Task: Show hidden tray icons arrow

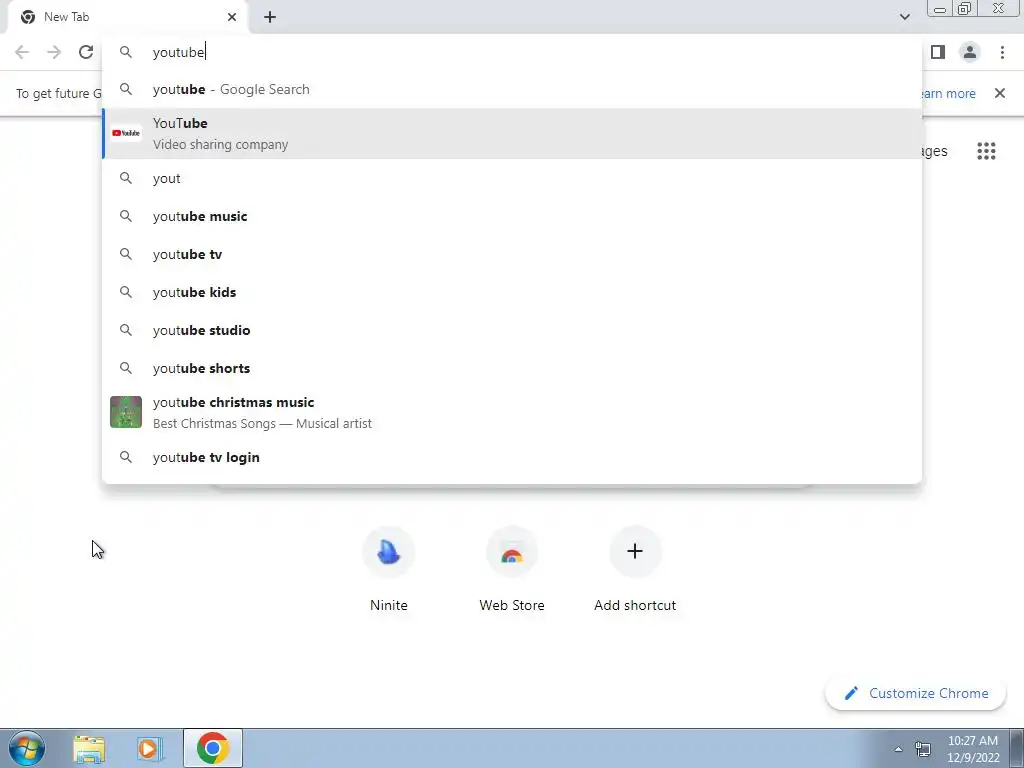Action: [898, 749]
